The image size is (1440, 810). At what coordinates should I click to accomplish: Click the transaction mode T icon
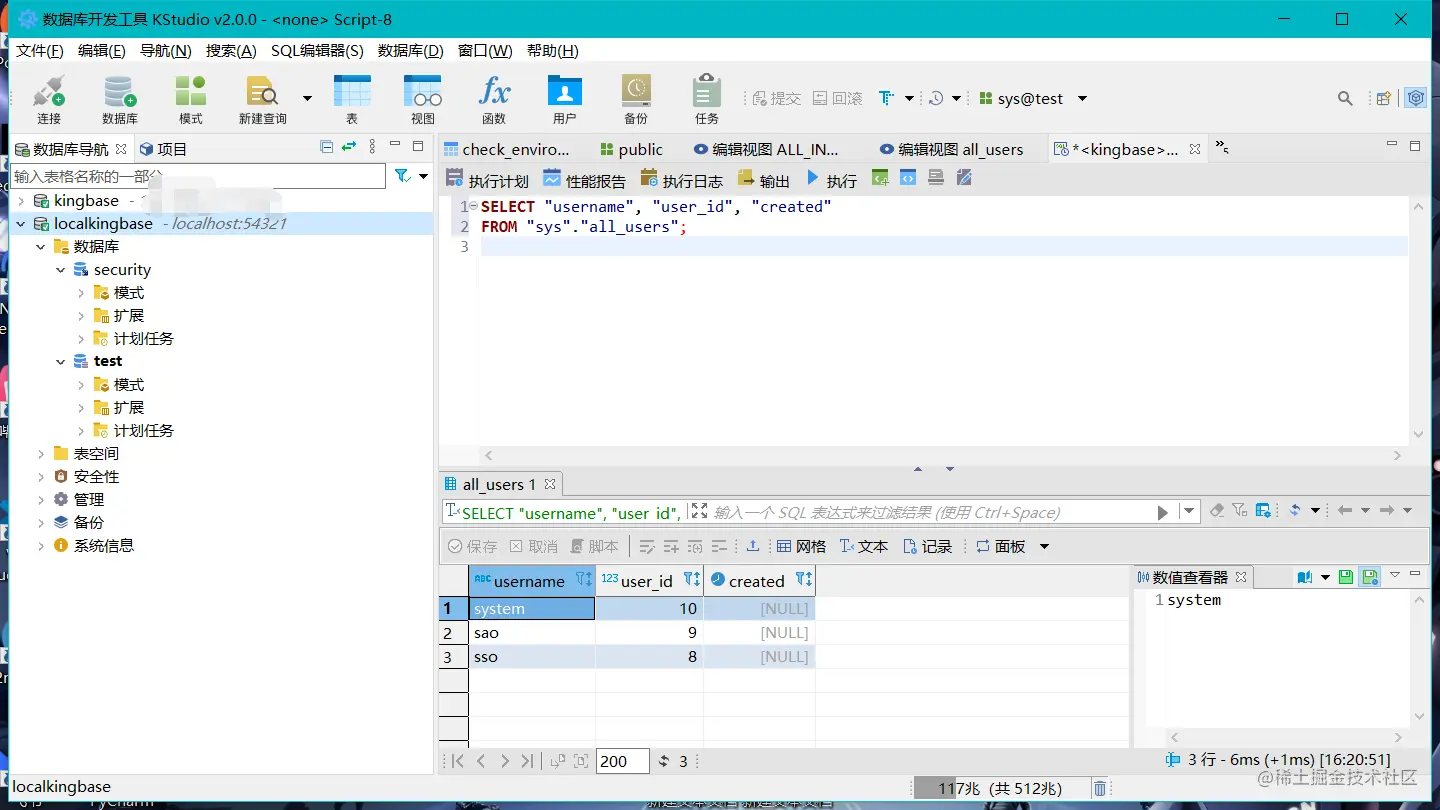tap(886, 98)
